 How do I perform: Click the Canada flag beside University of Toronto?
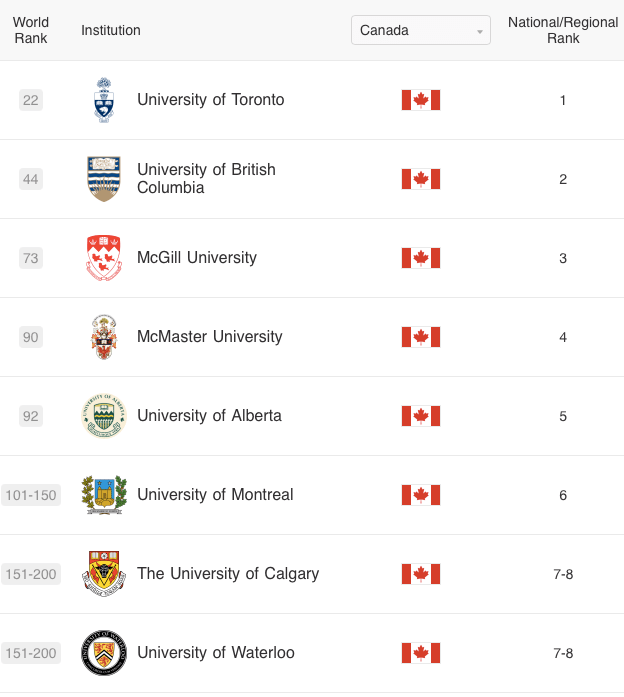coord(421,100)
